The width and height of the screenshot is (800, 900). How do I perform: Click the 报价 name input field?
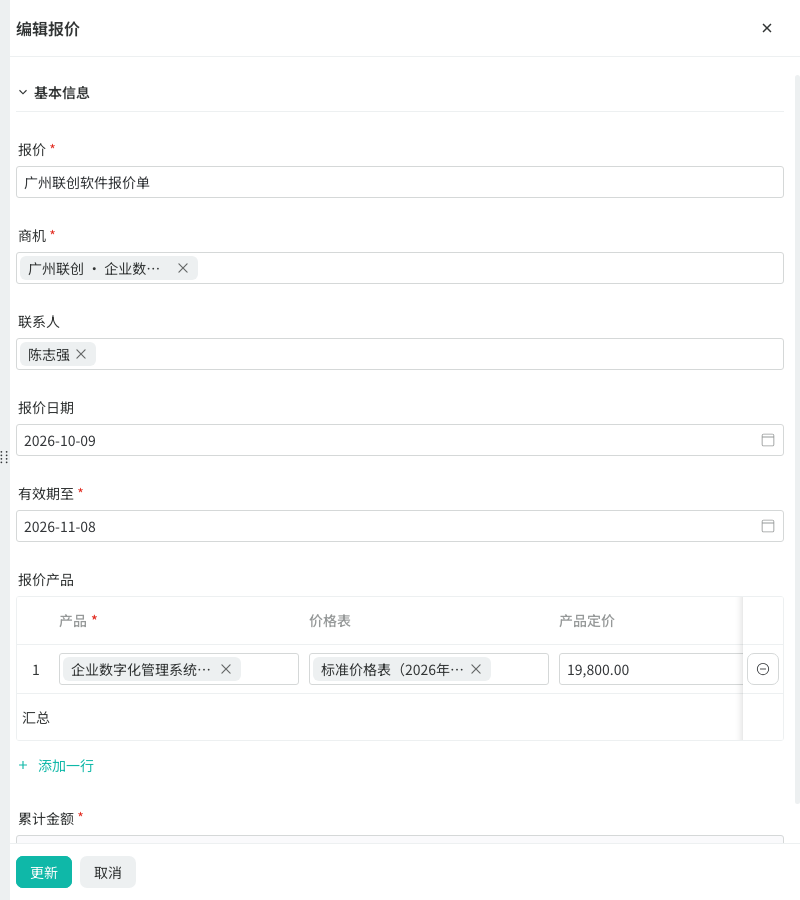(x=399, y=182)
